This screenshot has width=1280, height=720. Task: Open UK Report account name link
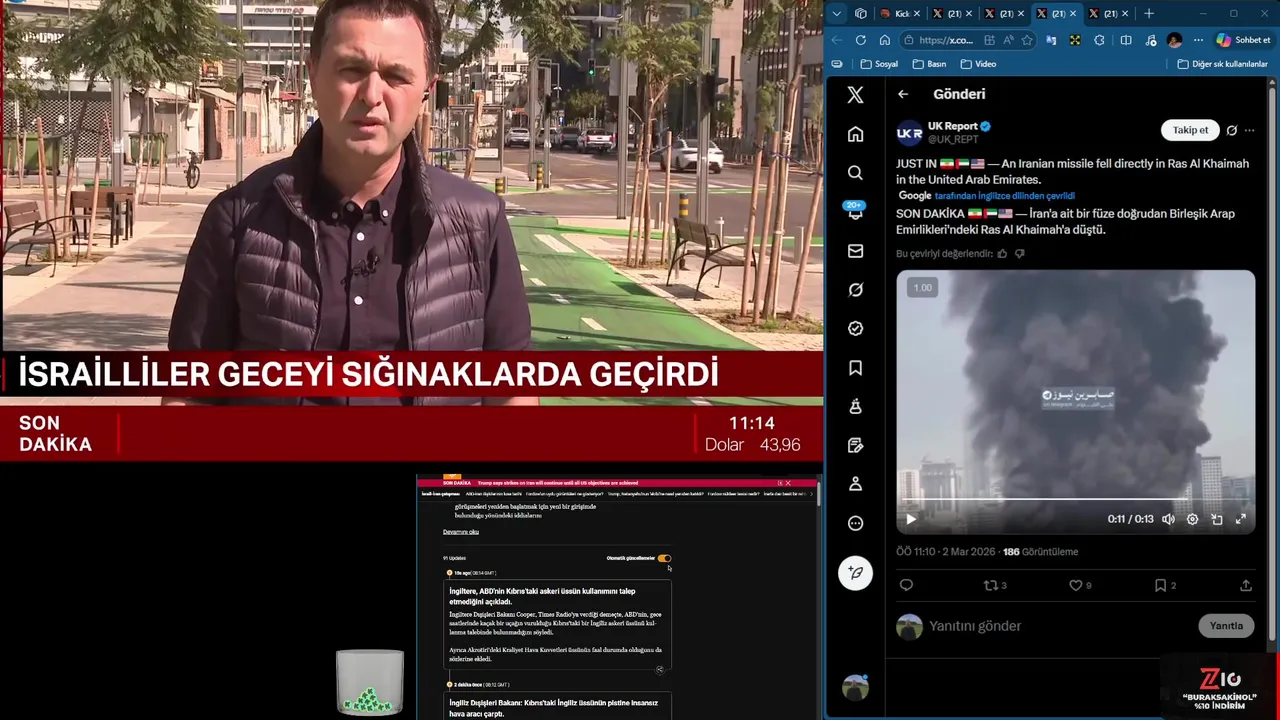pyautogui.click(x=953, y=126)
